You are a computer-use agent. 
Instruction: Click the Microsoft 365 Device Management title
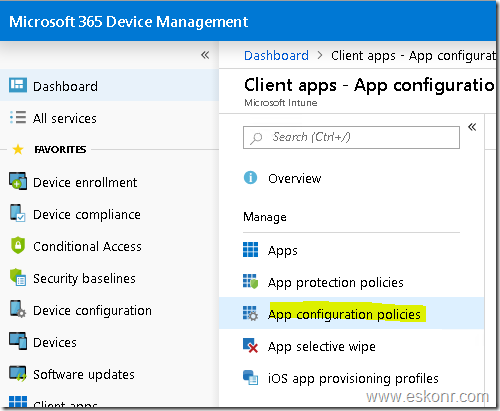coord(129,22)
